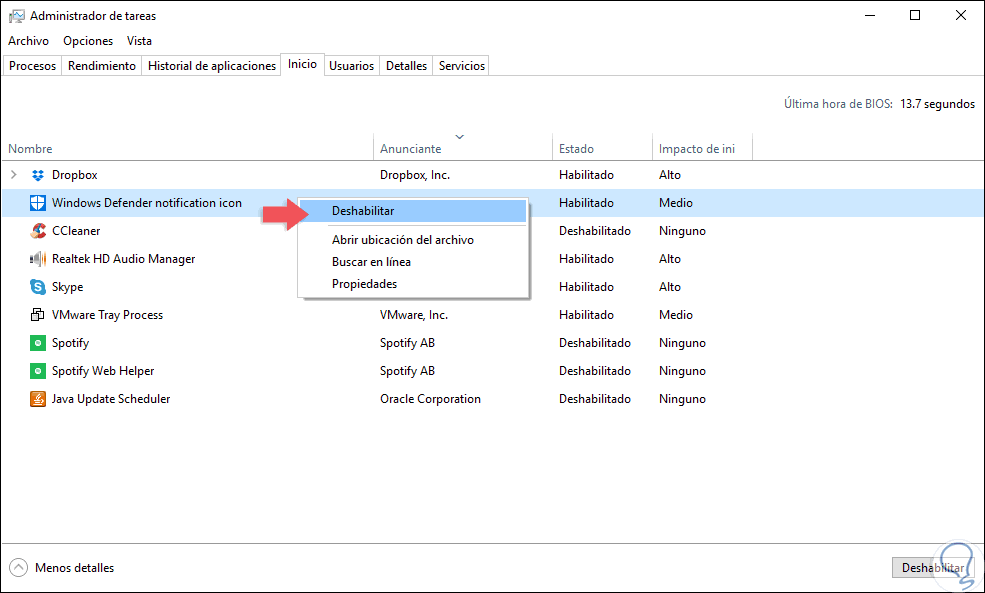This screenshot has width=985, height=593.
Task: Switch to the Rendimiento tab
Action: click(102, 66)
